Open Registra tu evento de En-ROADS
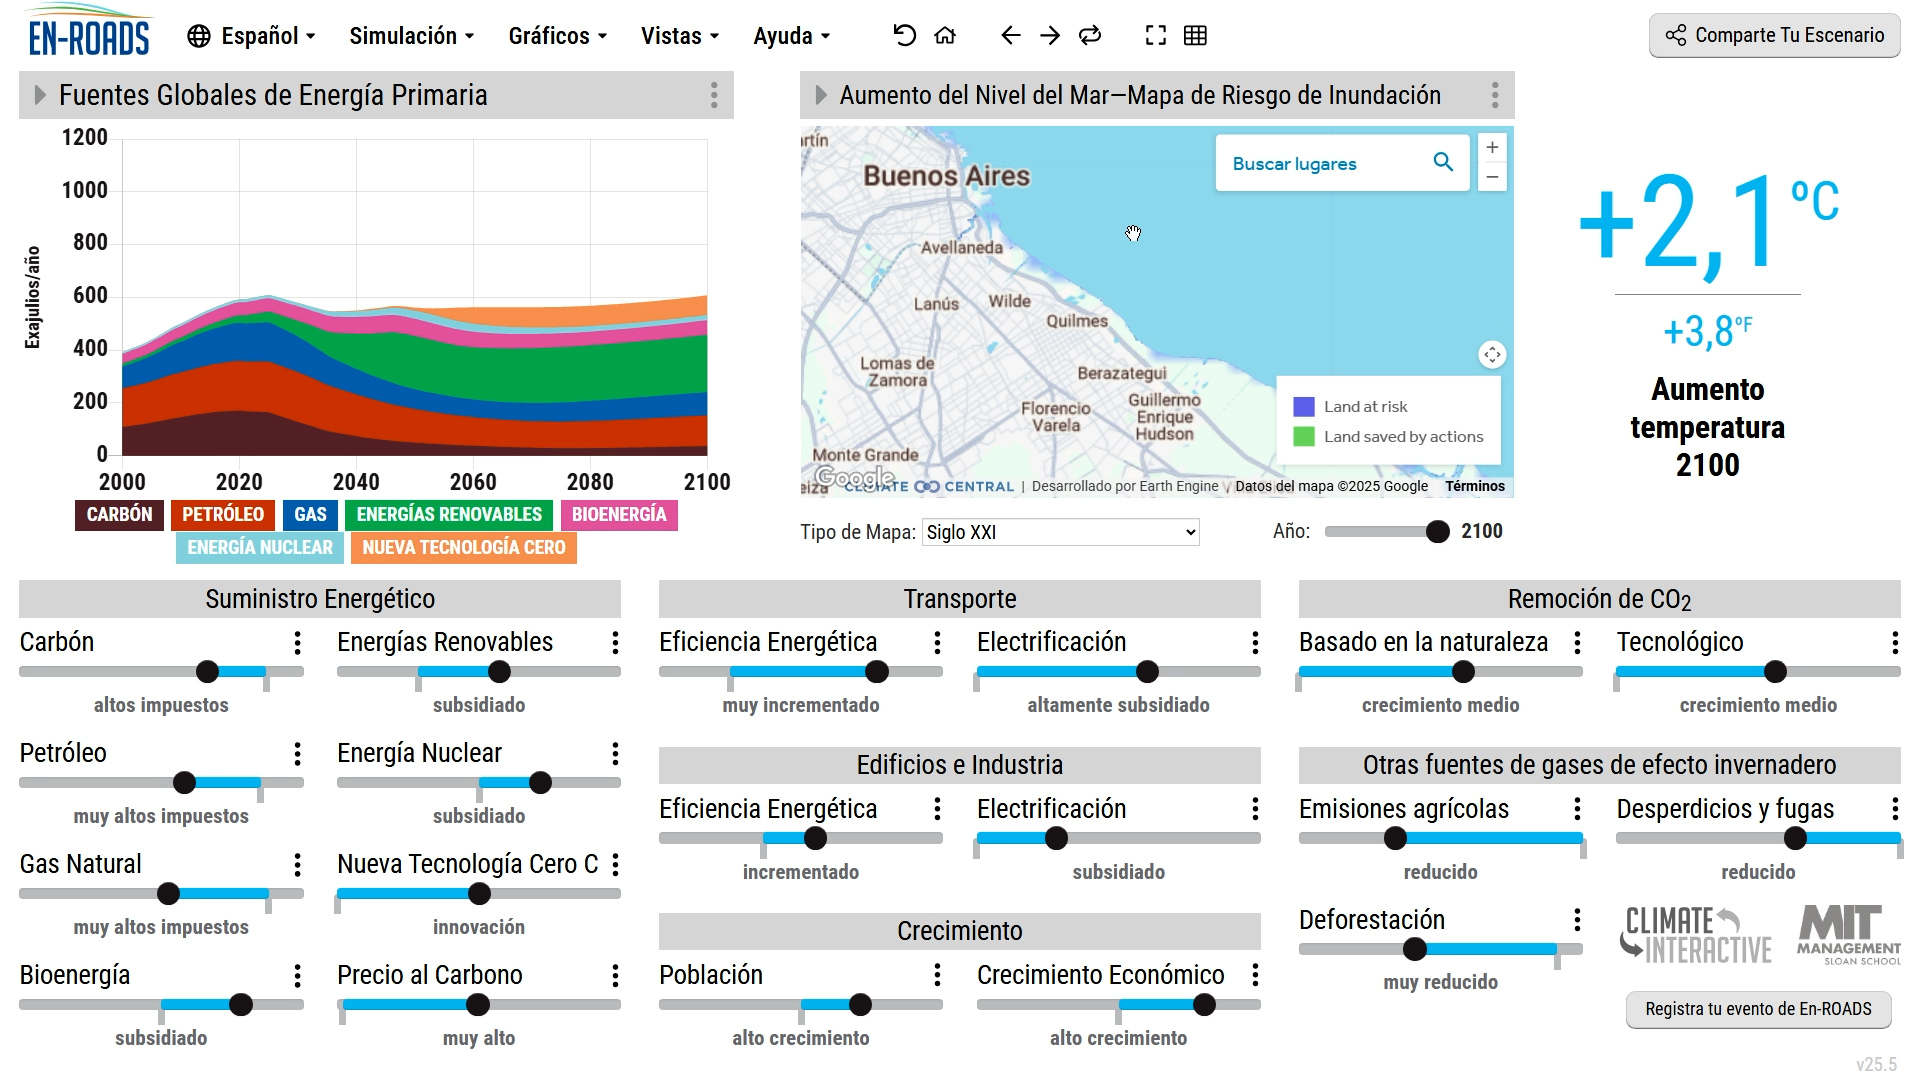Screen dimensions: 1920x1080 (1758, 1010)
